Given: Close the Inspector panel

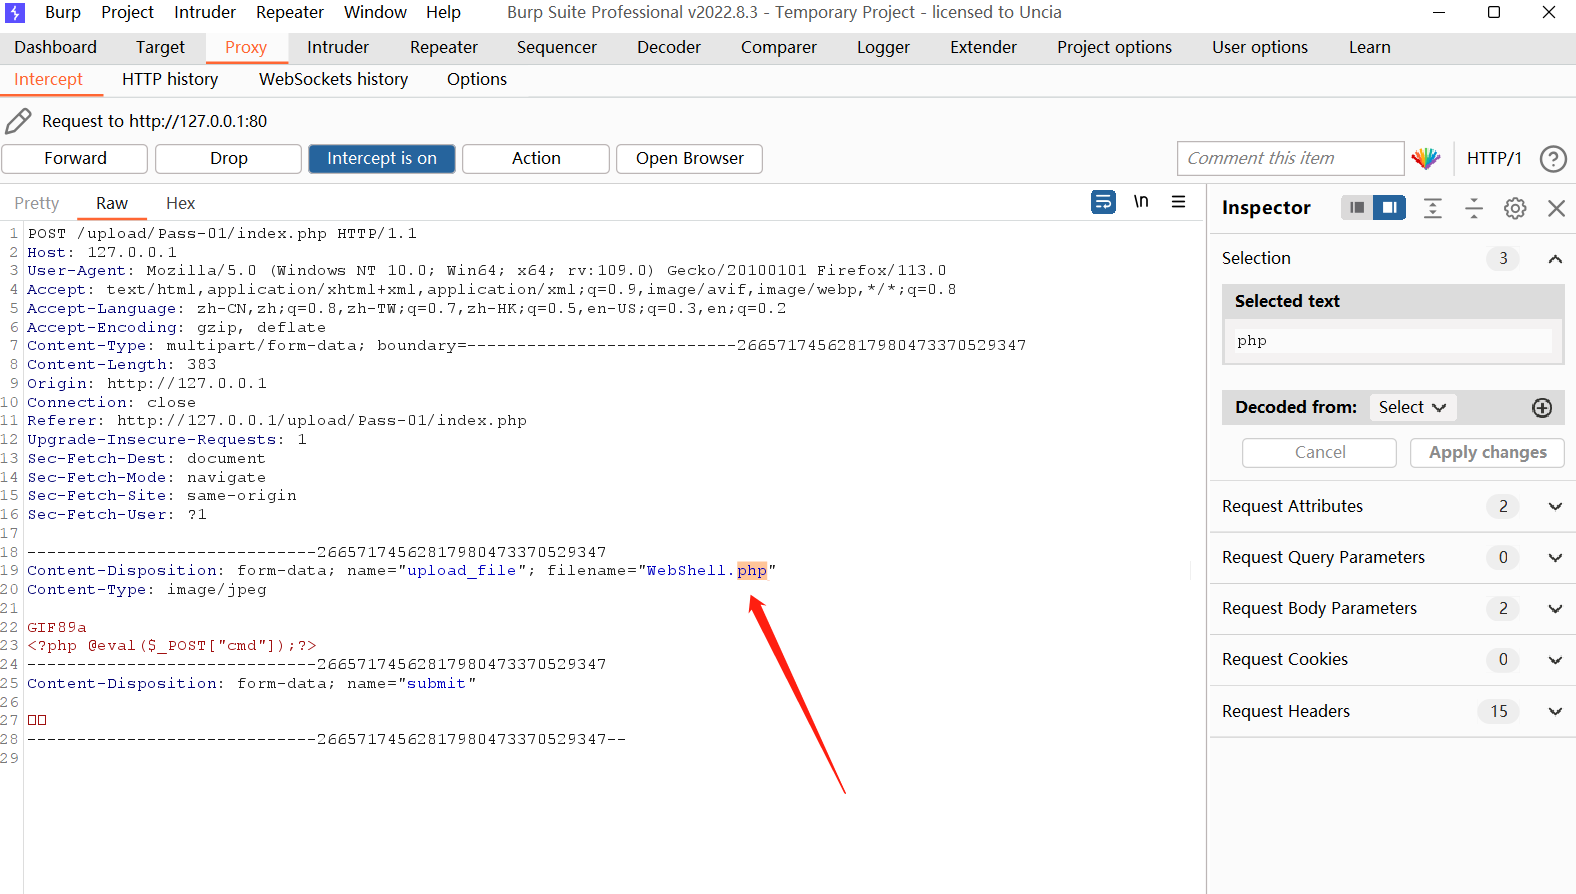Looking at the screenshot, I should pos(1556,208).
